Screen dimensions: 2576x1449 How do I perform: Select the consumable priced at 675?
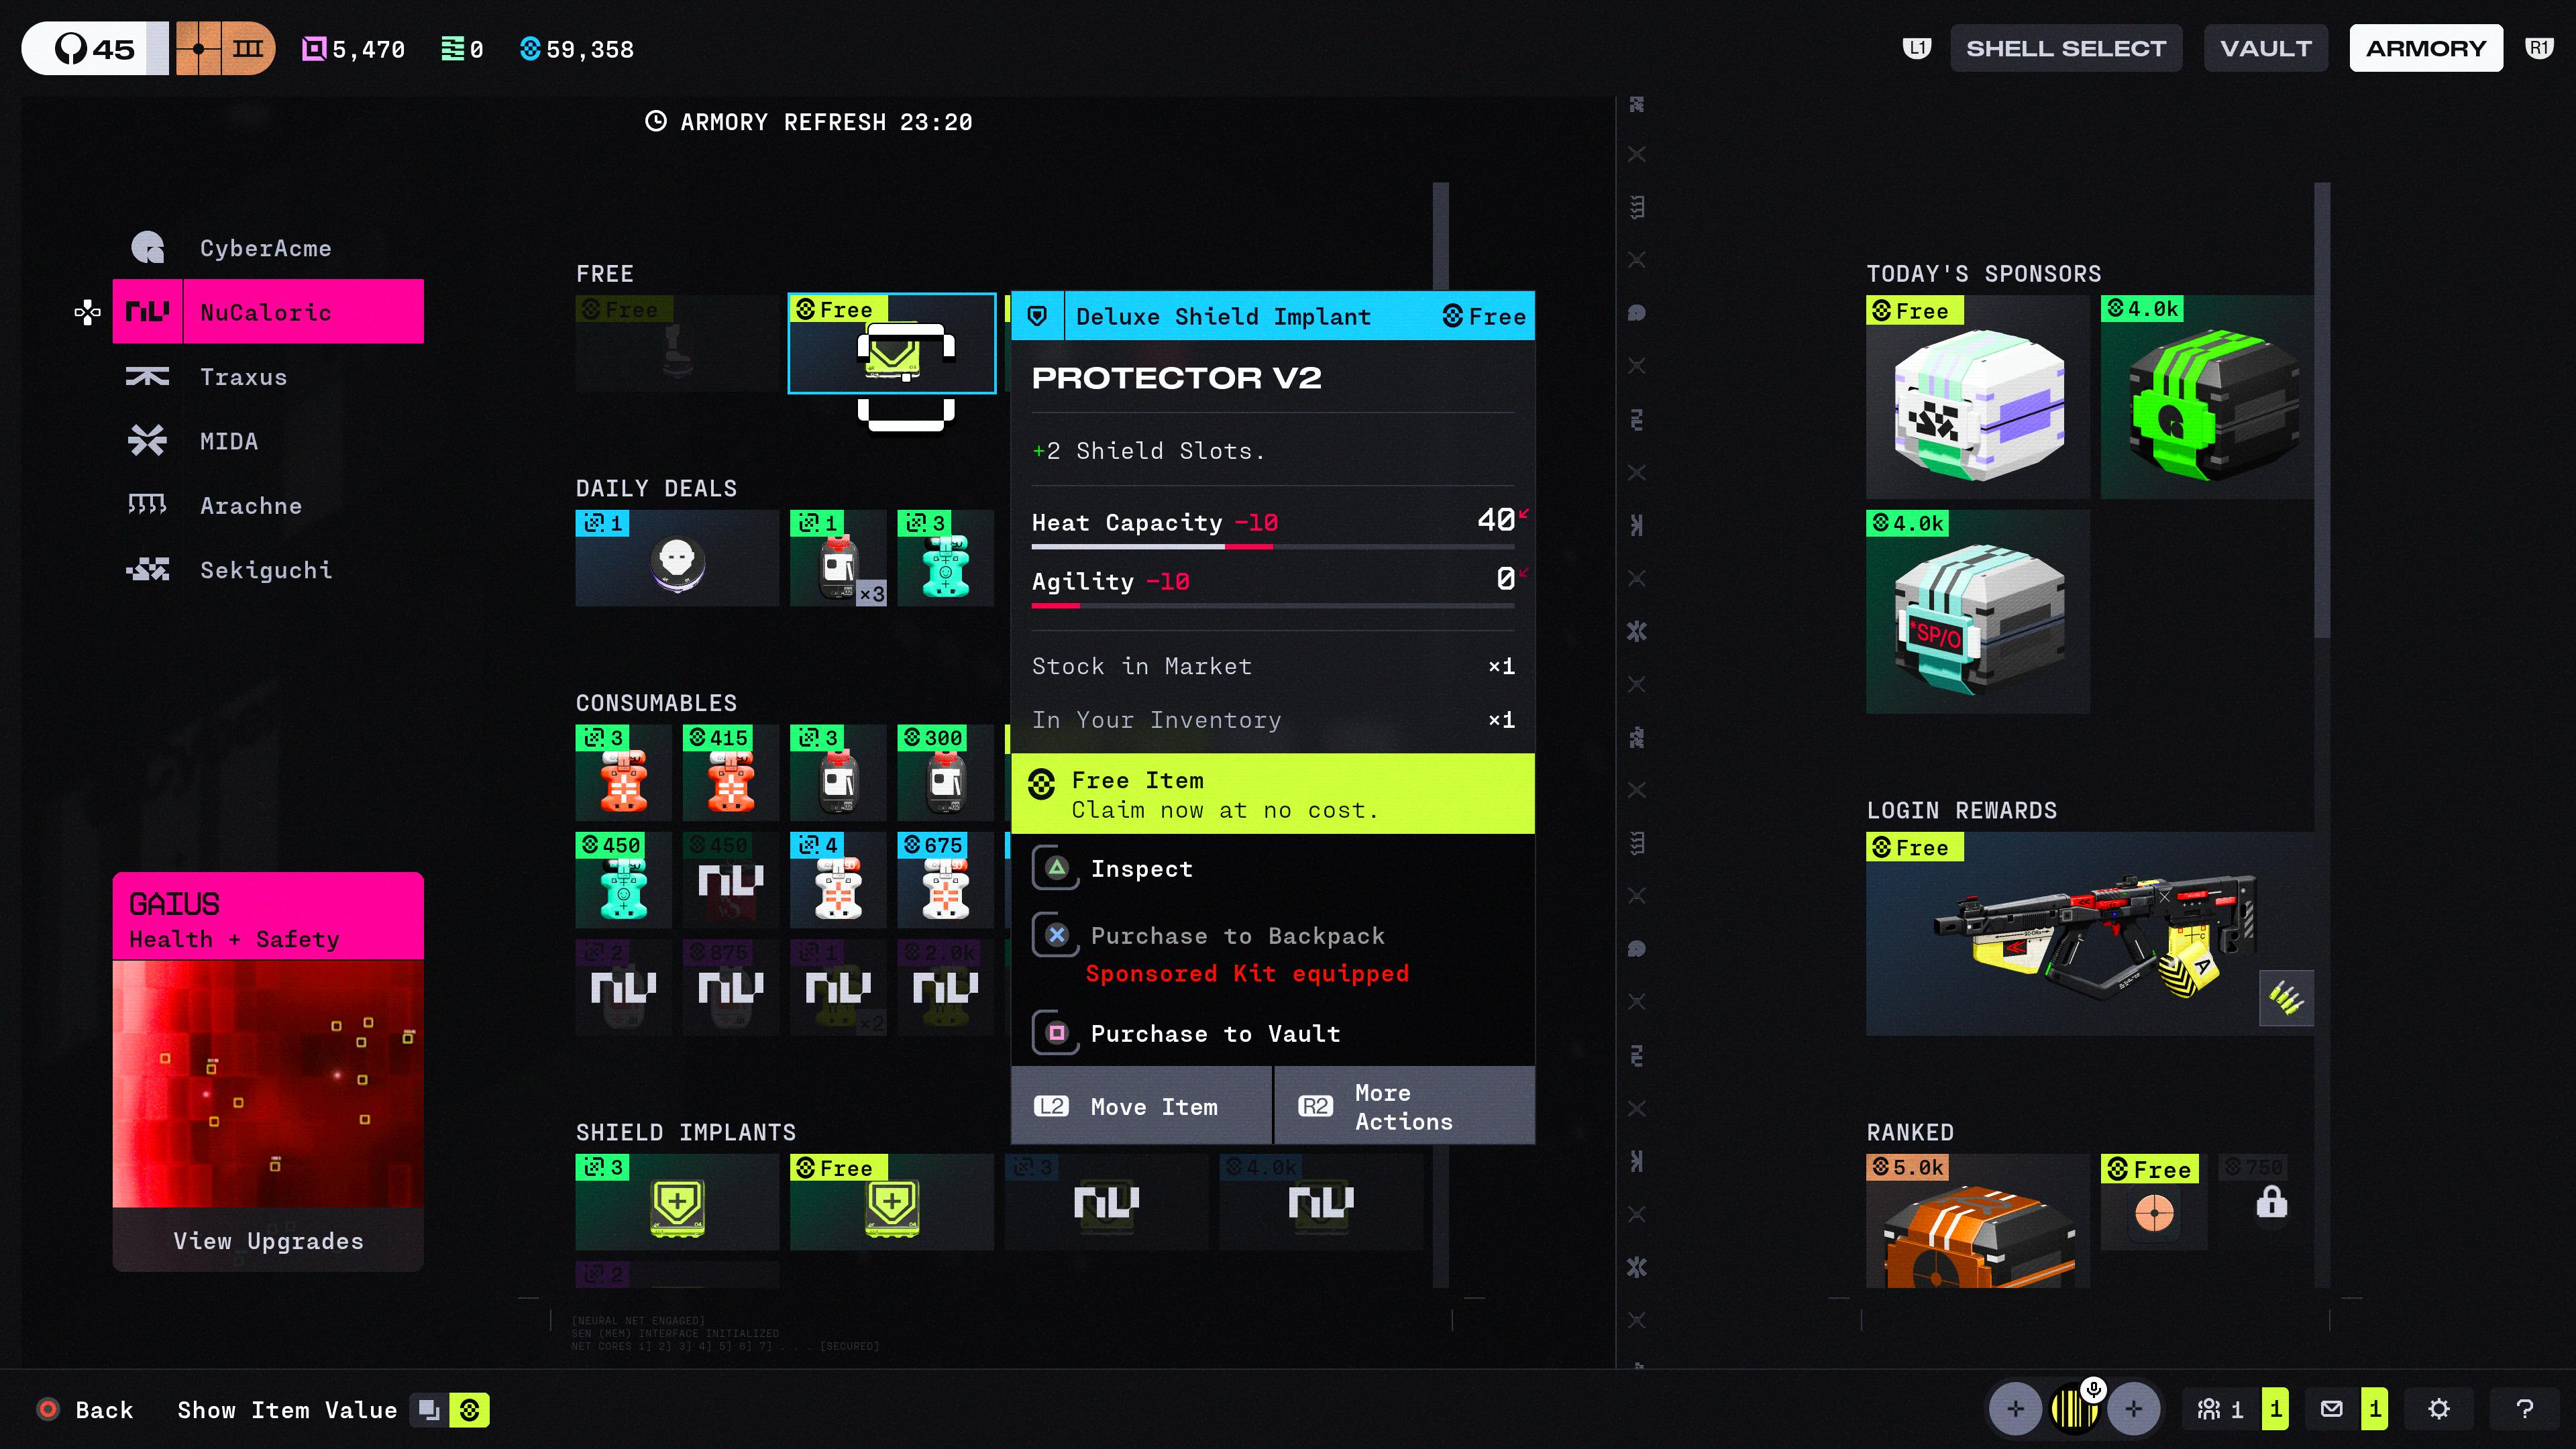pos(945,880)
